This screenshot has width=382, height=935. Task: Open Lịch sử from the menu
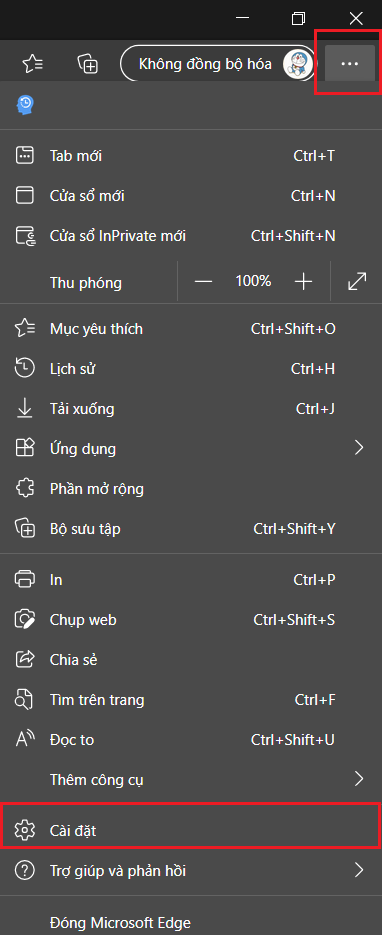pos(191,369)
